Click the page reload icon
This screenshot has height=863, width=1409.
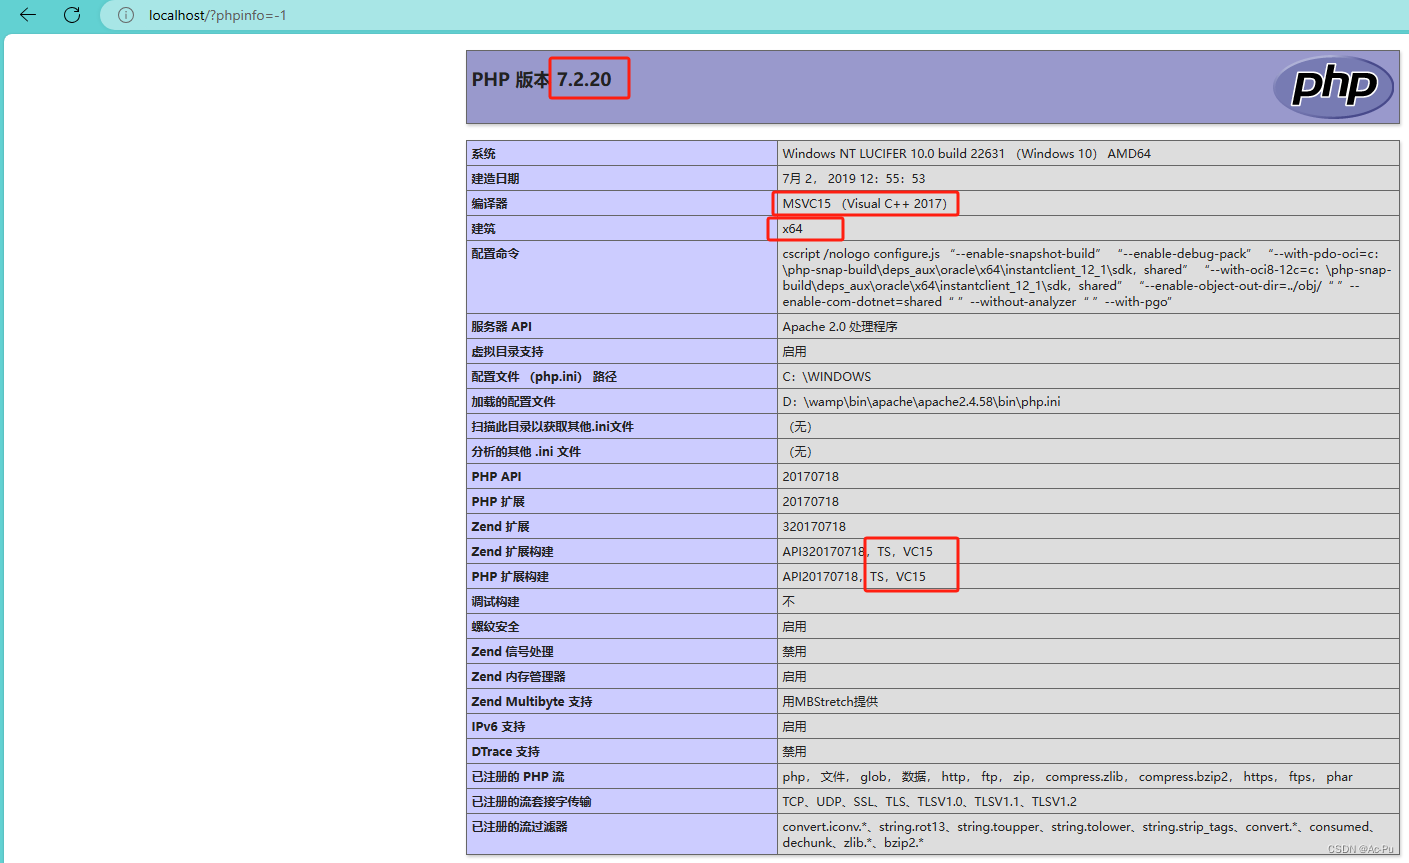(x=71, y=15)
